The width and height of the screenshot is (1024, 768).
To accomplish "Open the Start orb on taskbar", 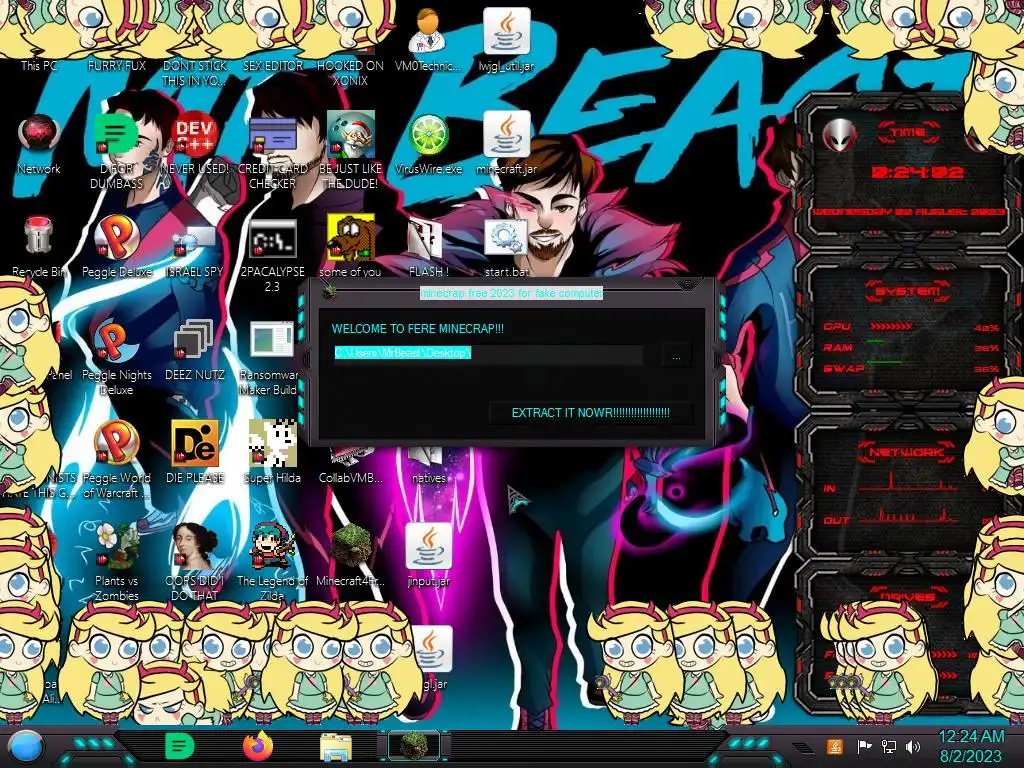I will [27, 747].
